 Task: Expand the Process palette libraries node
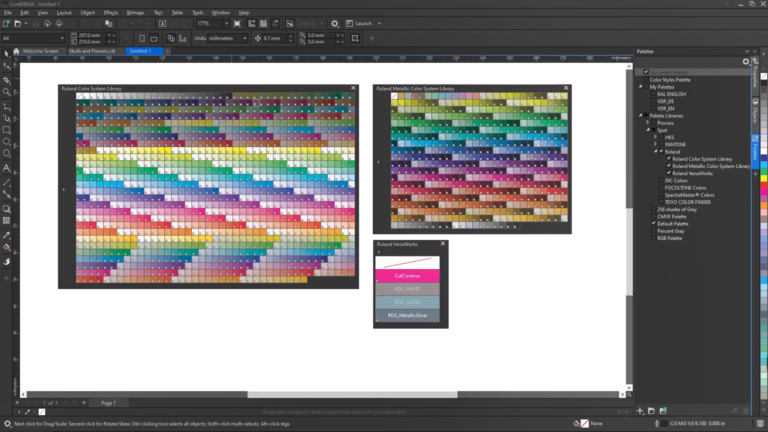pos(648,123)
